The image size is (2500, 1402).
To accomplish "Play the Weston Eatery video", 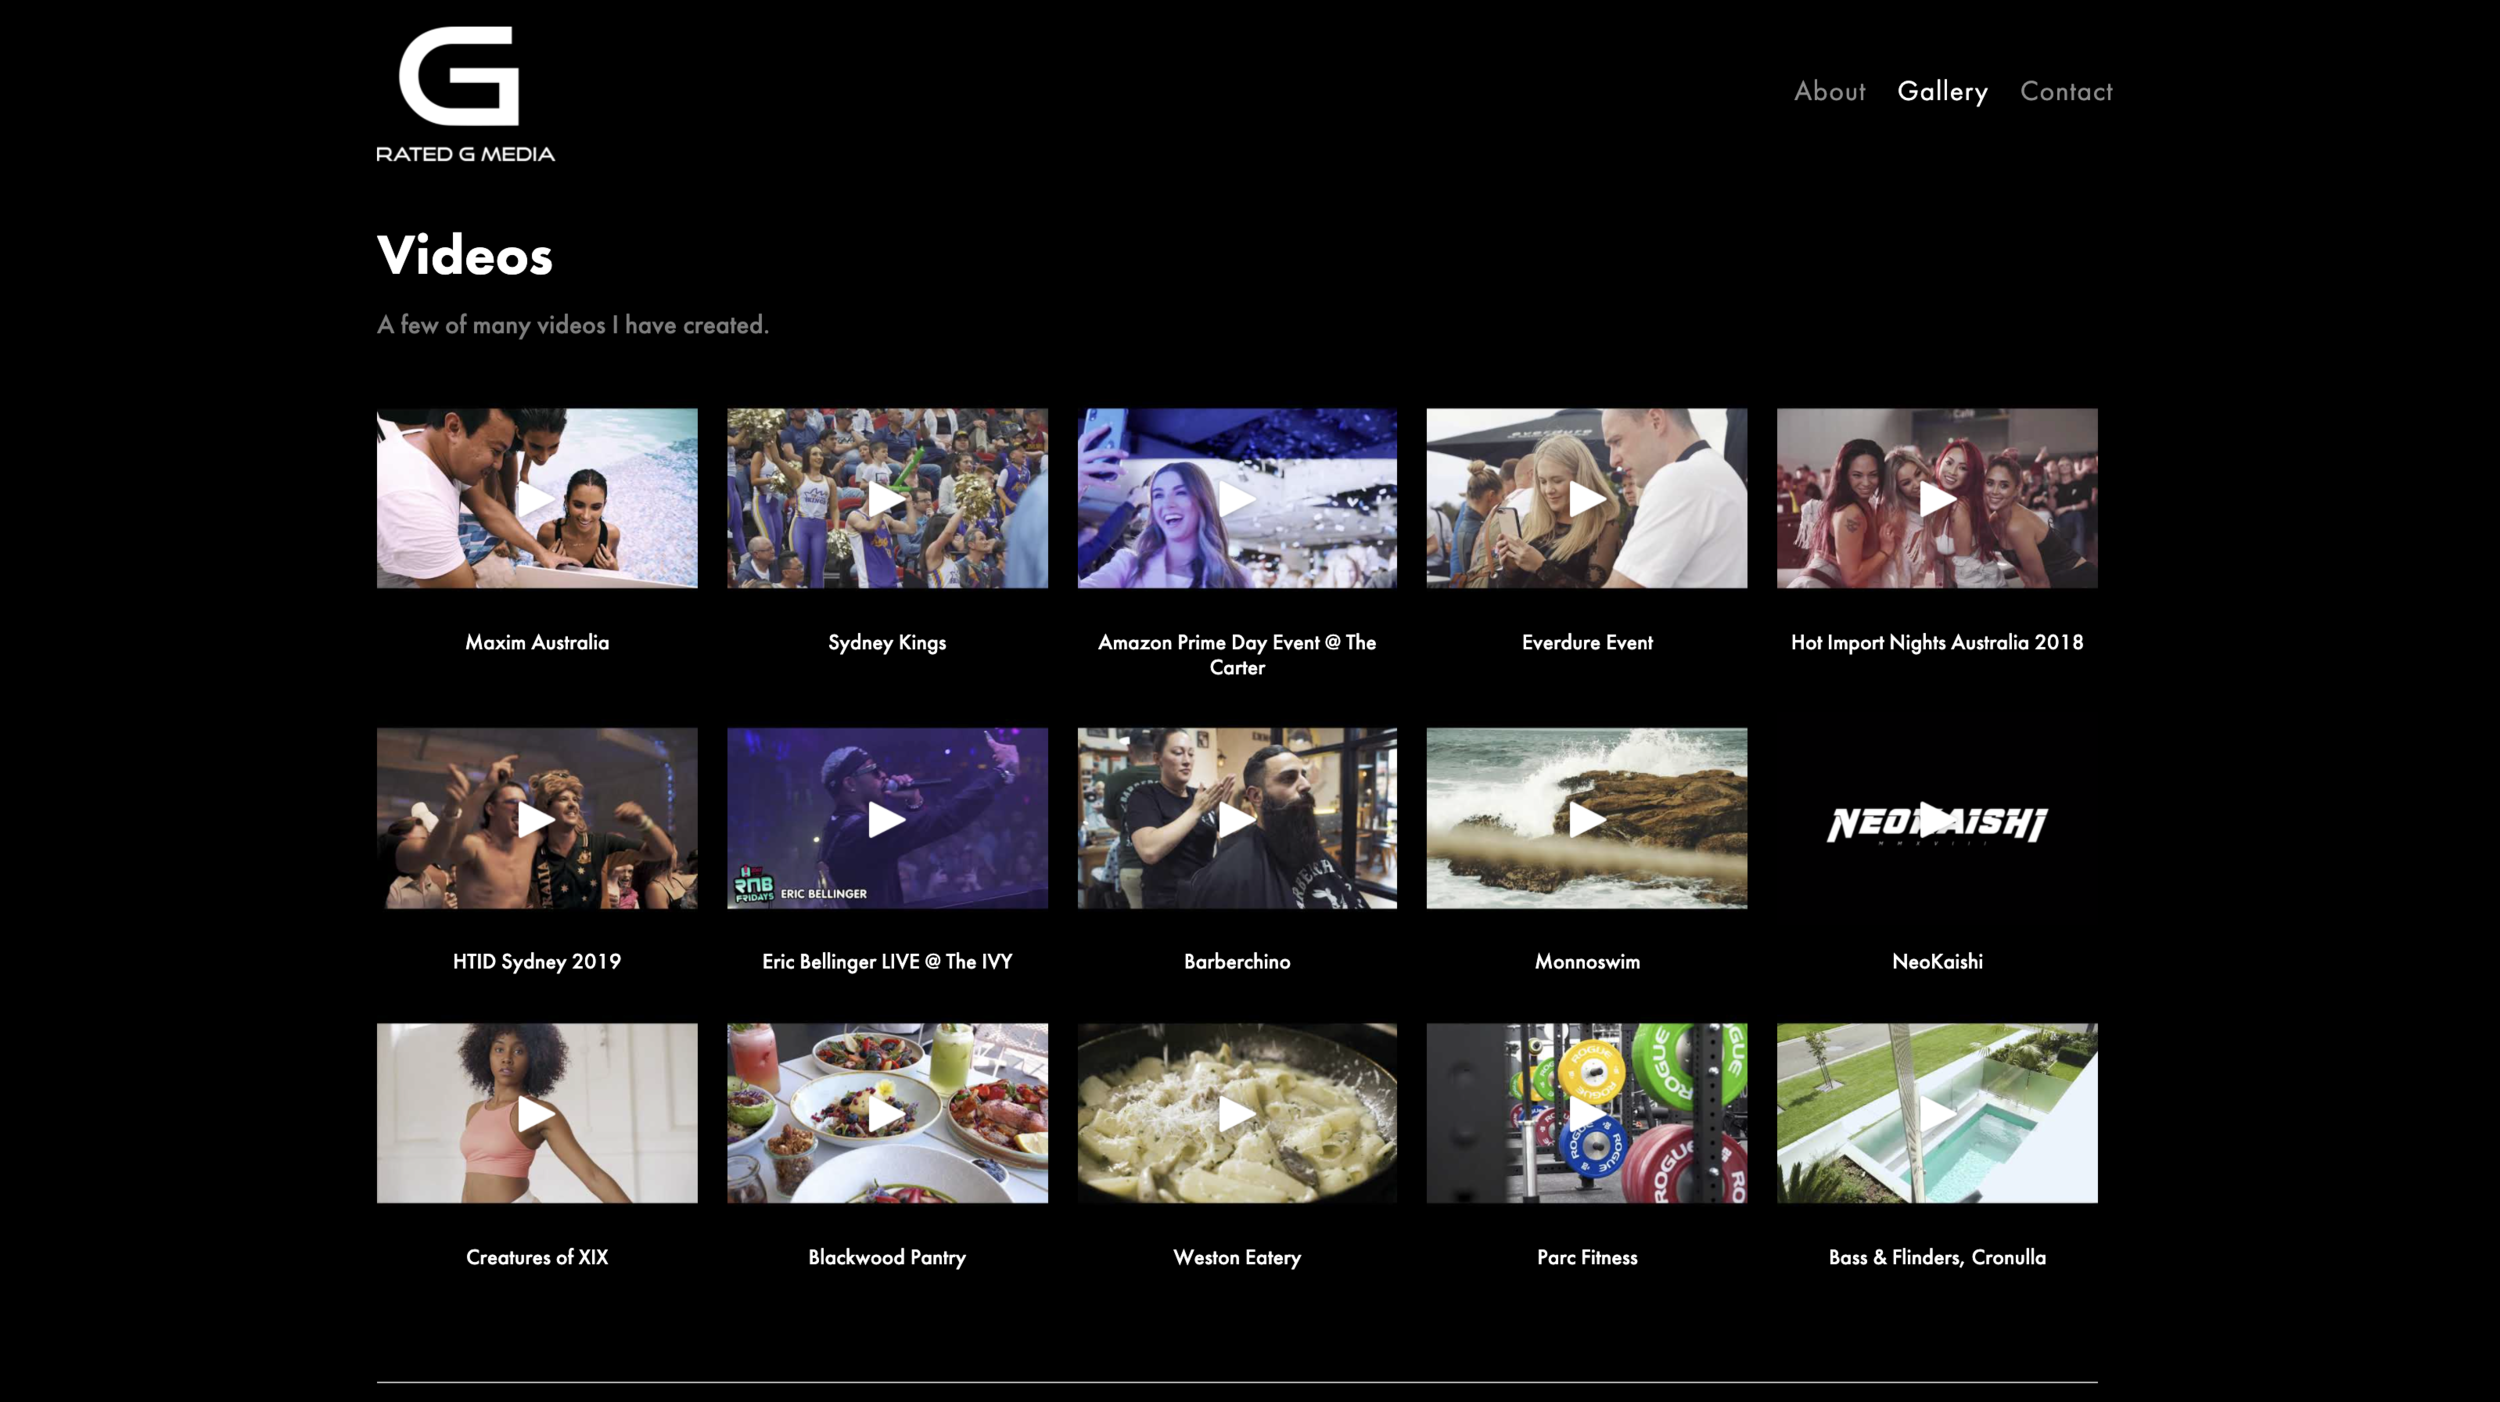I will tap(1237, 1113).
